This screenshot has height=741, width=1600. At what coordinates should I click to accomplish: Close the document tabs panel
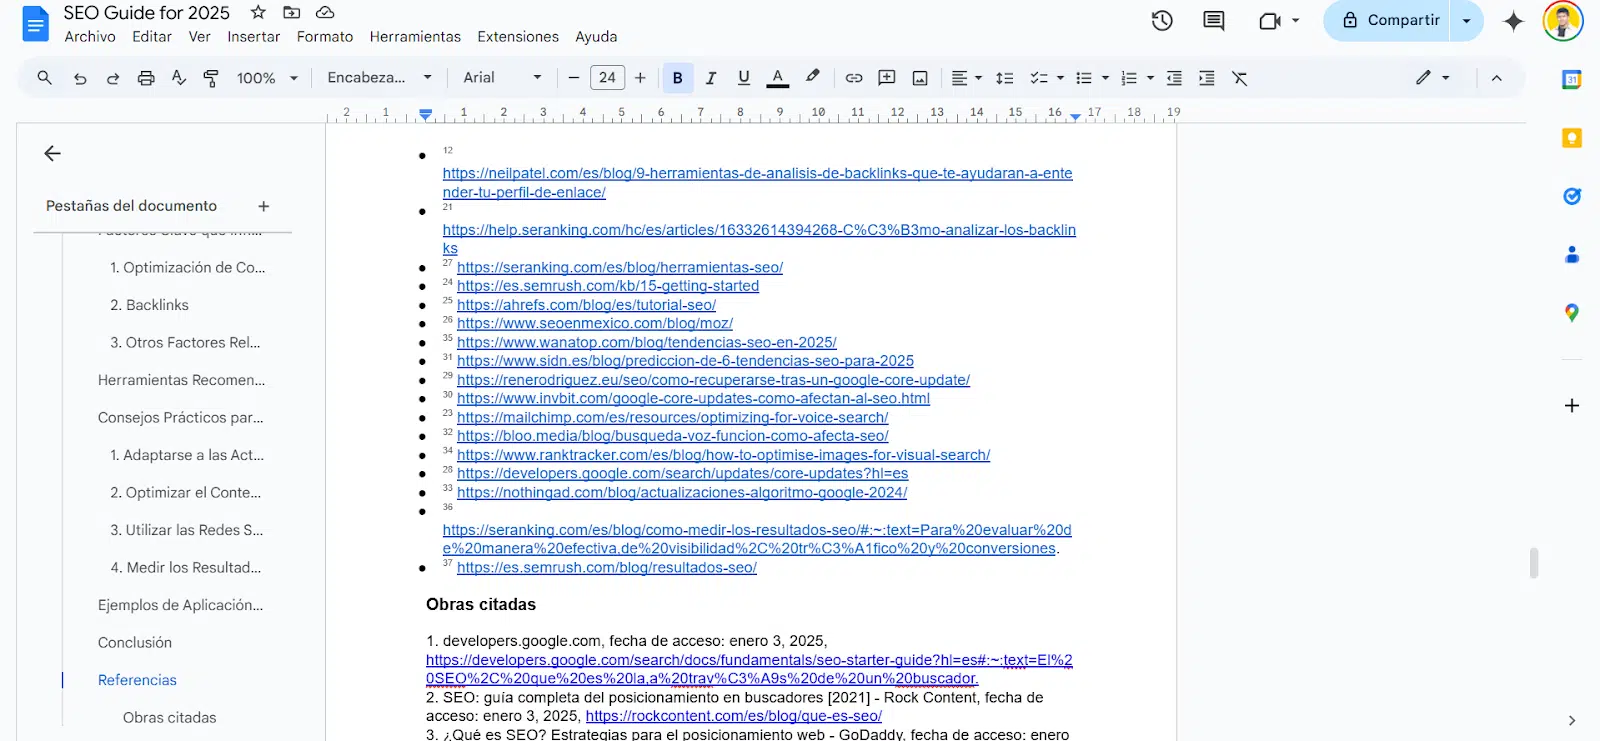tap(52, 153)
